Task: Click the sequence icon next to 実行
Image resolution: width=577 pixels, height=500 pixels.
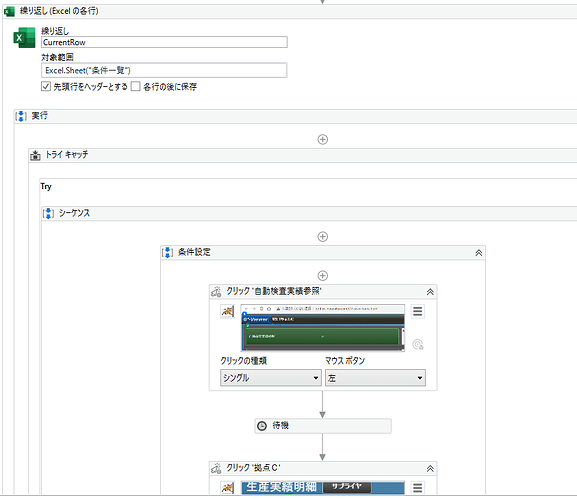Action: pos(21,116)
